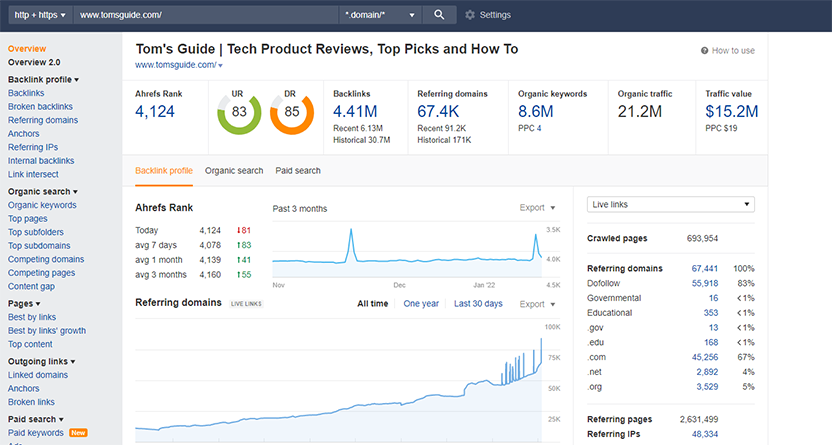The width and height of the screenshot is (832, 445).
Task: Collapse the Organic search sidebar section
Action: 43,191
